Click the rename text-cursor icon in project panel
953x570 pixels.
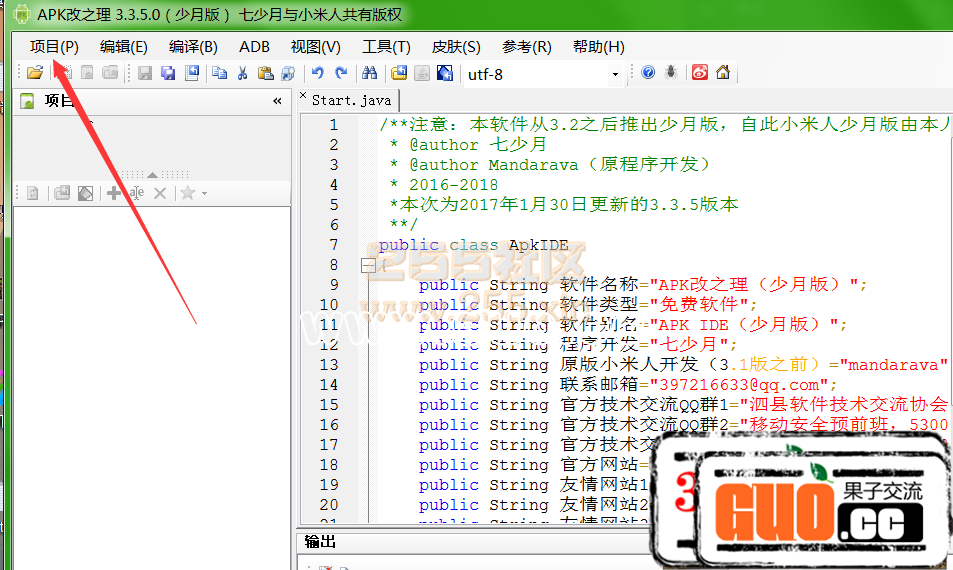(x=136, y=193)
